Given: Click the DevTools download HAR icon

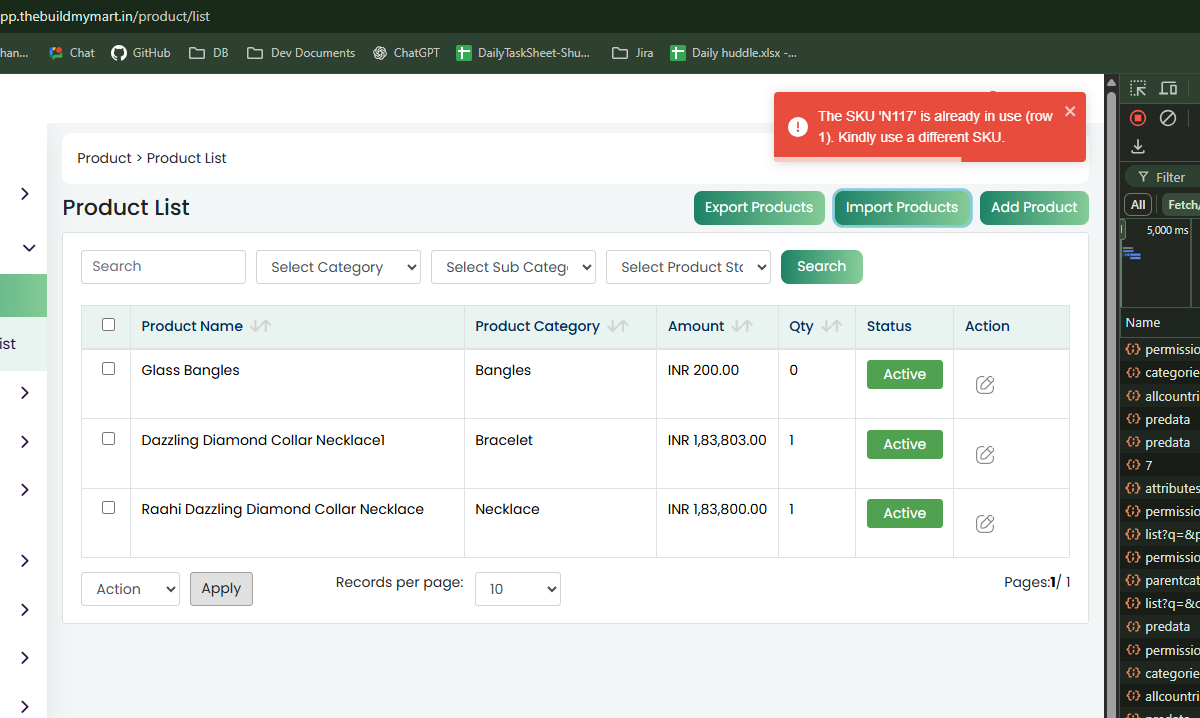Looking at the screenshot, I should pos(1138,147).
